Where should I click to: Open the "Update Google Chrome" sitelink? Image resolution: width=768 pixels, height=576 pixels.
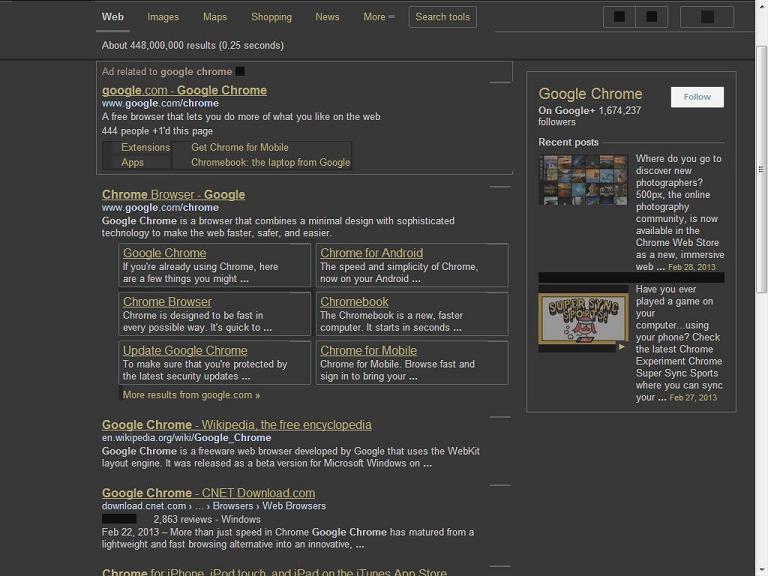pyautogui.click(x=185, y=351)
